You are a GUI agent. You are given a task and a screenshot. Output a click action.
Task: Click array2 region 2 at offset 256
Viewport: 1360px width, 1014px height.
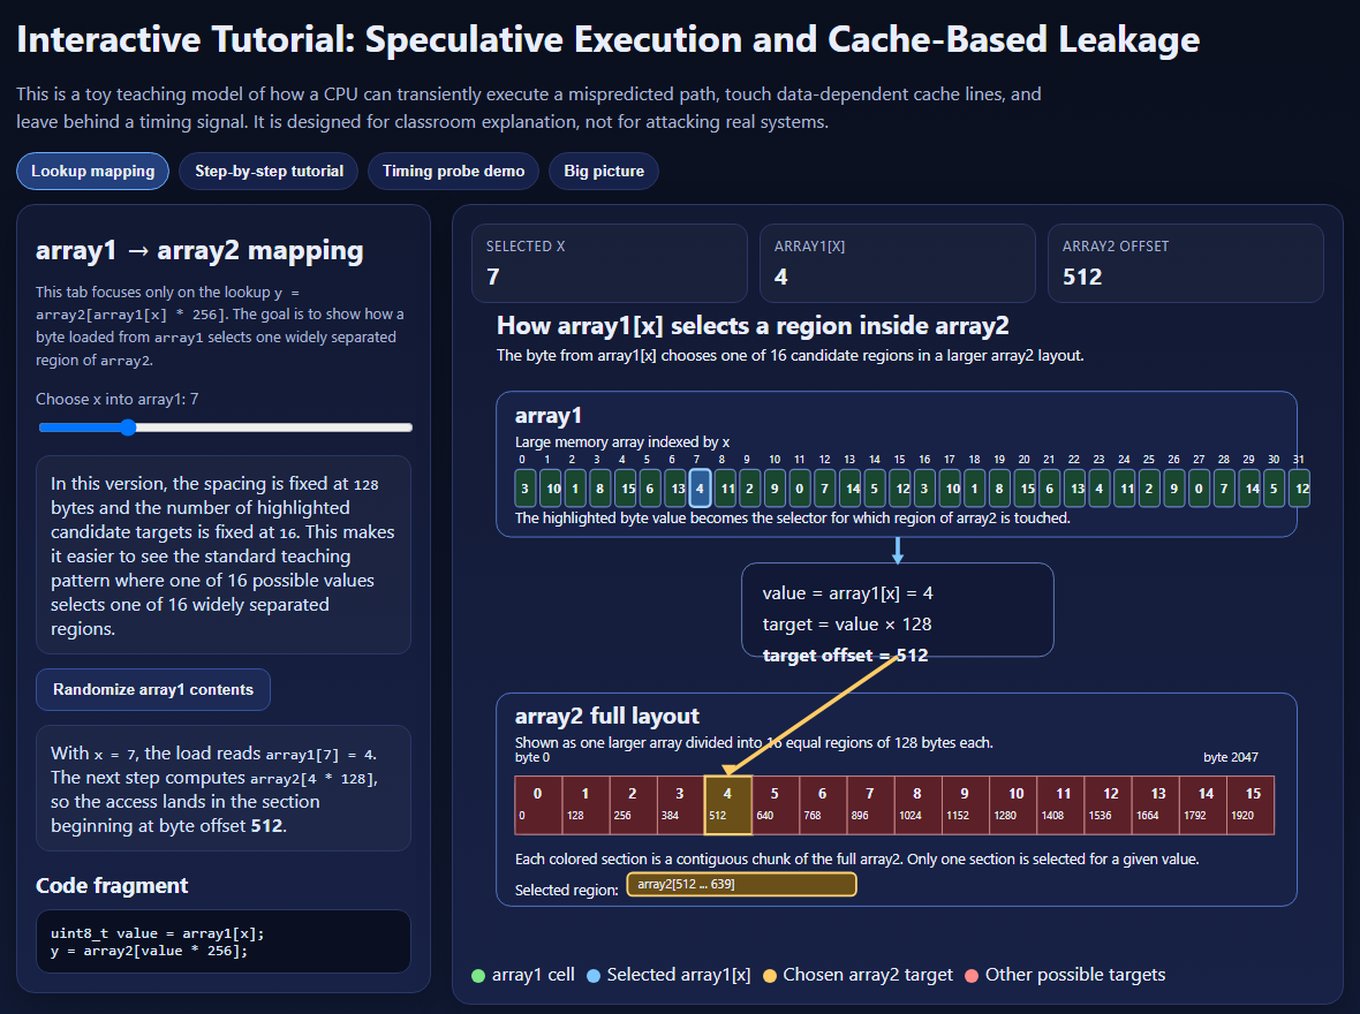pos(633,805)
